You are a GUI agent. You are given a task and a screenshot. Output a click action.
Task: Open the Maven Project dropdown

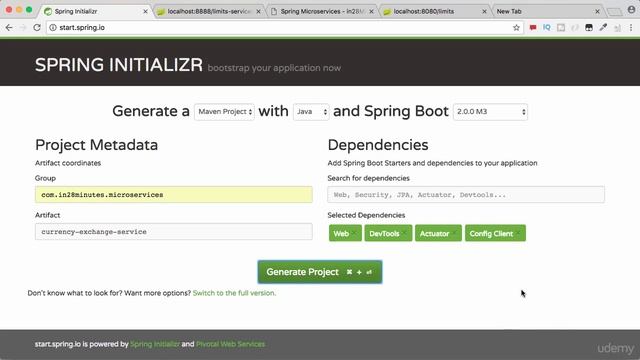(x=224, y=112)
